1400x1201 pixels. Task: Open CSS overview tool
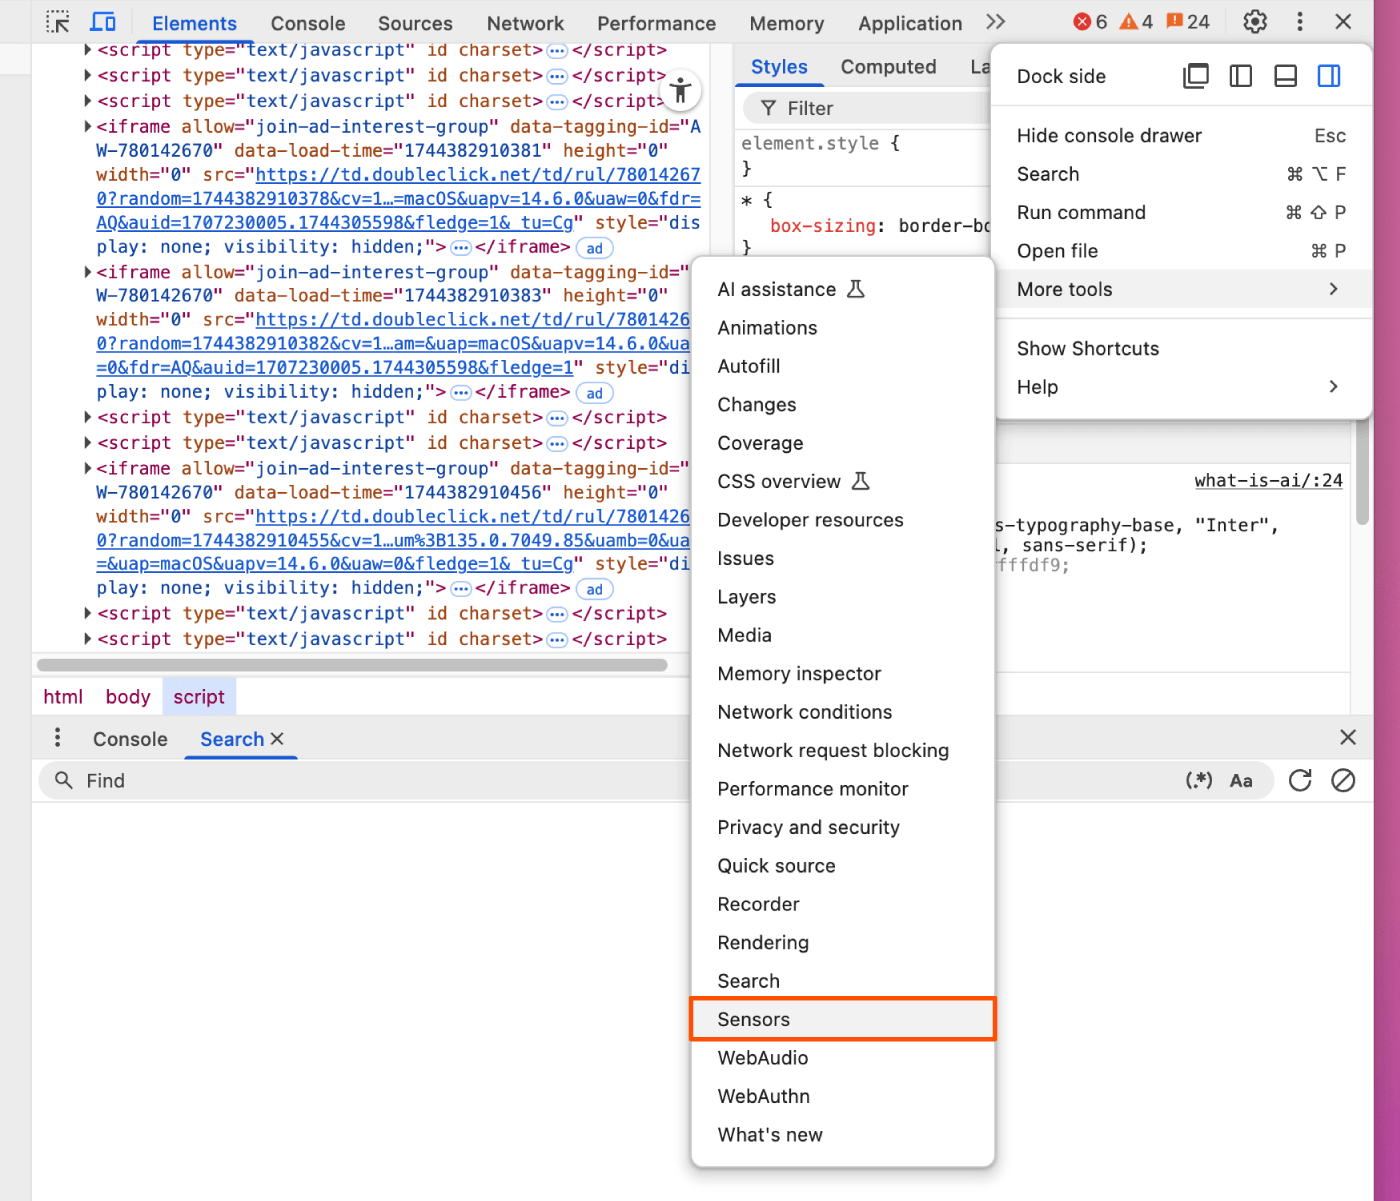click(x=843, y=482)
